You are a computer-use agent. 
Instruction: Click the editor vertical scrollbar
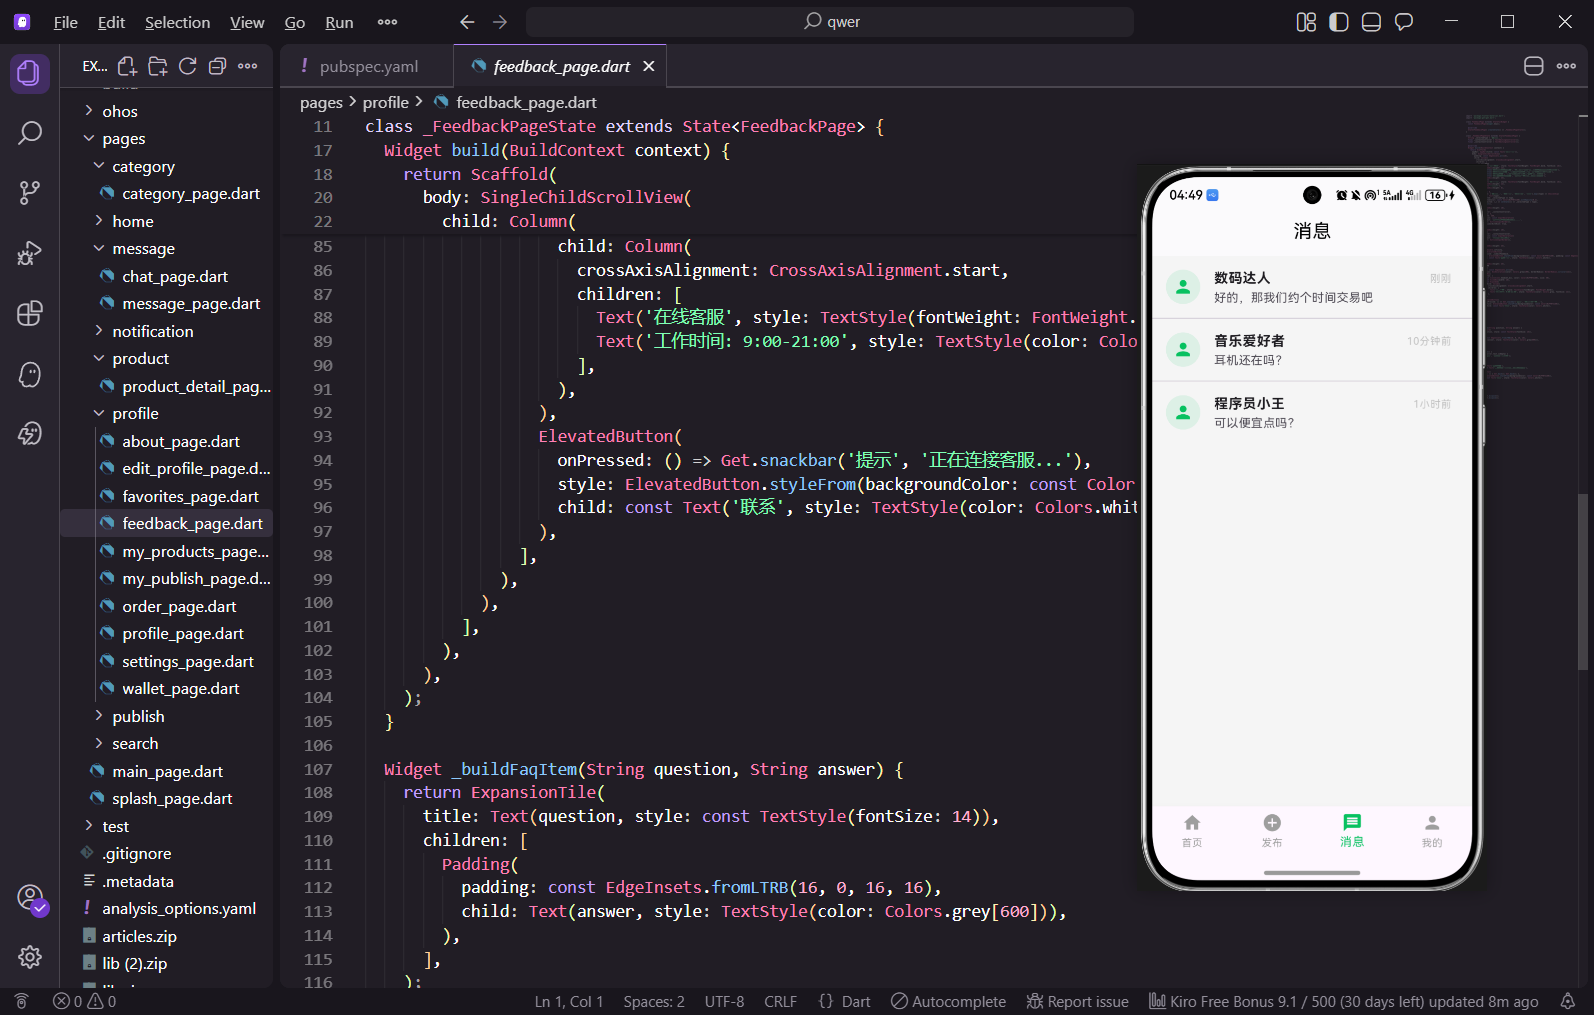[x=1582, y=580]
